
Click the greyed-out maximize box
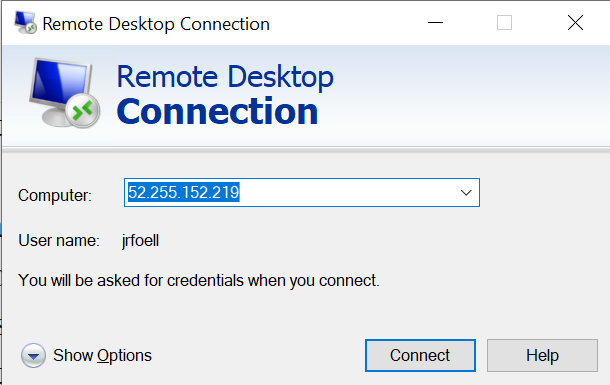[x=504, y=23]
